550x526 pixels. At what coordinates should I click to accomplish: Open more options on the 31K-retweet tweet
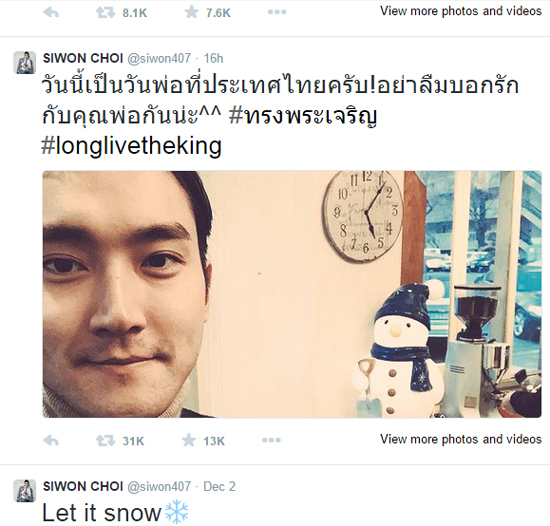(x=271, y=440)
